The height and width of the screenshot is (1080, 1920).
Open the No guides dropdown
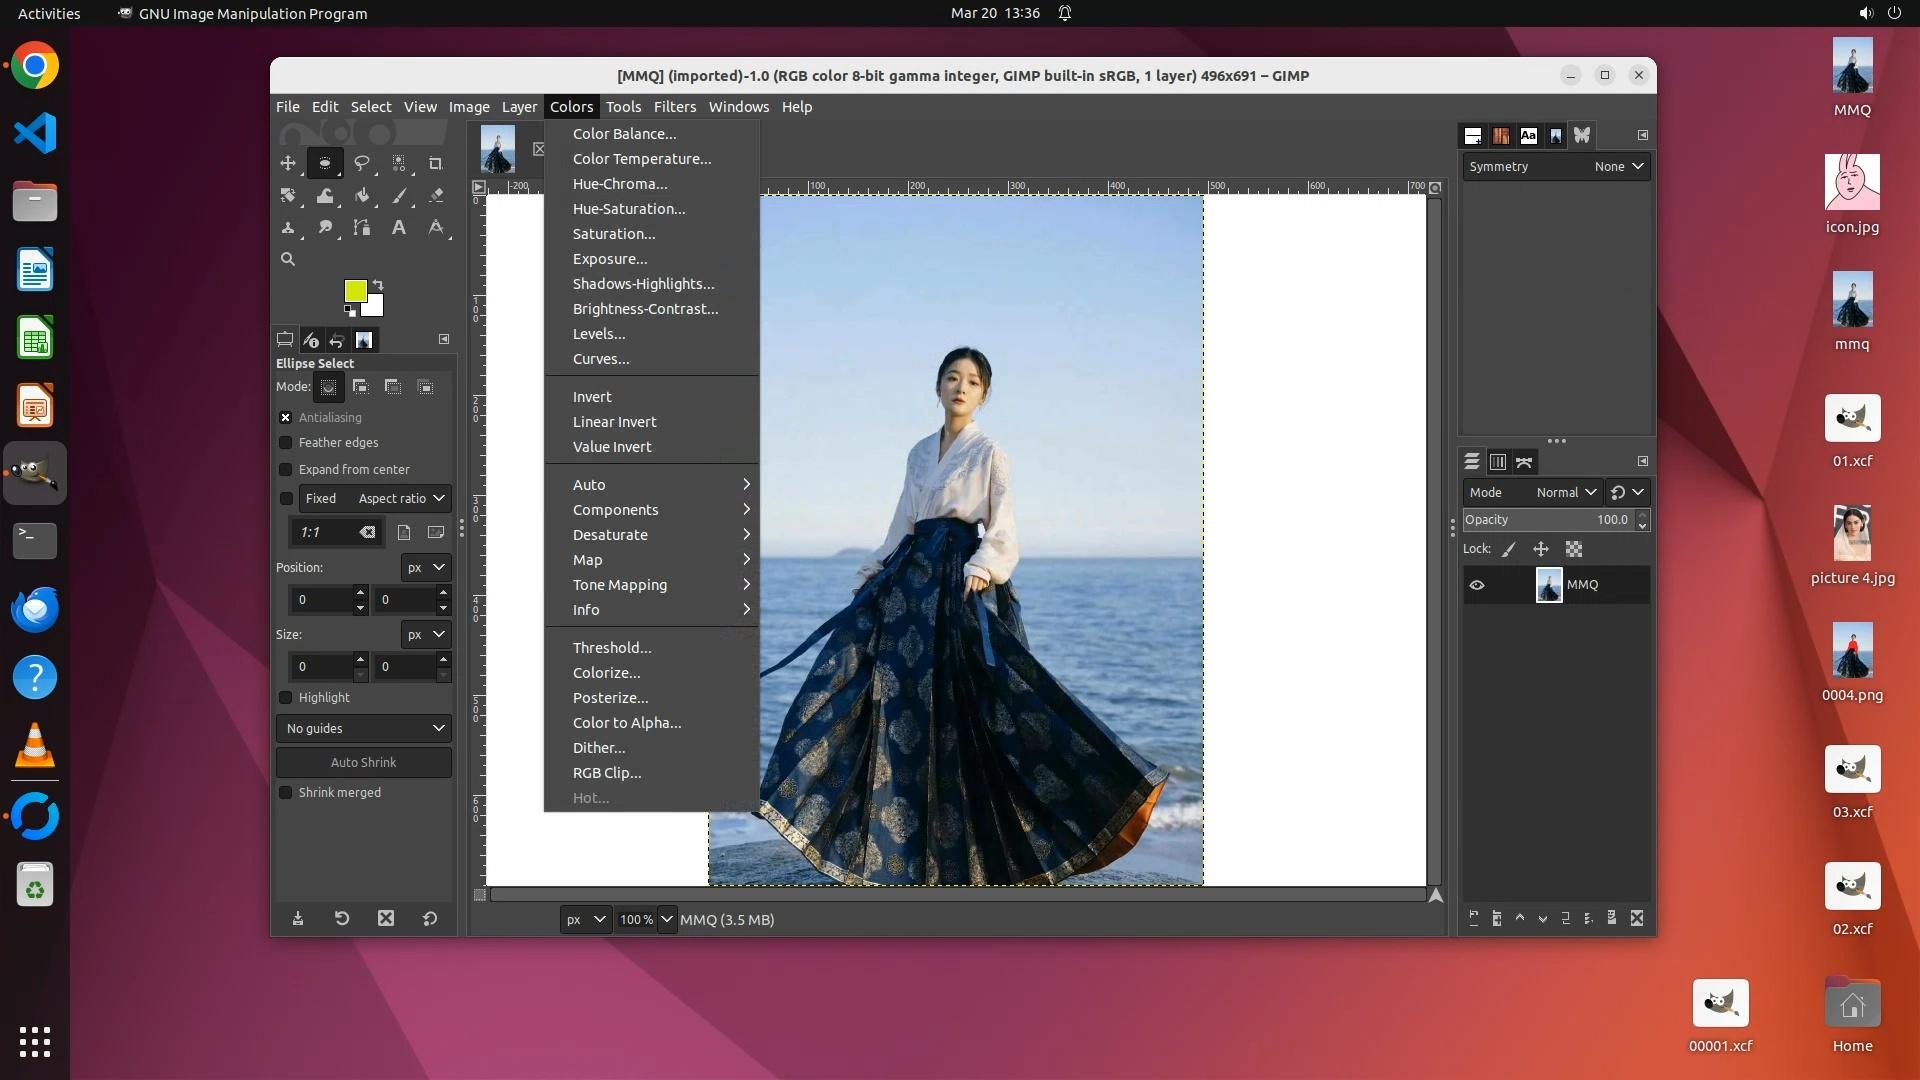364,729
